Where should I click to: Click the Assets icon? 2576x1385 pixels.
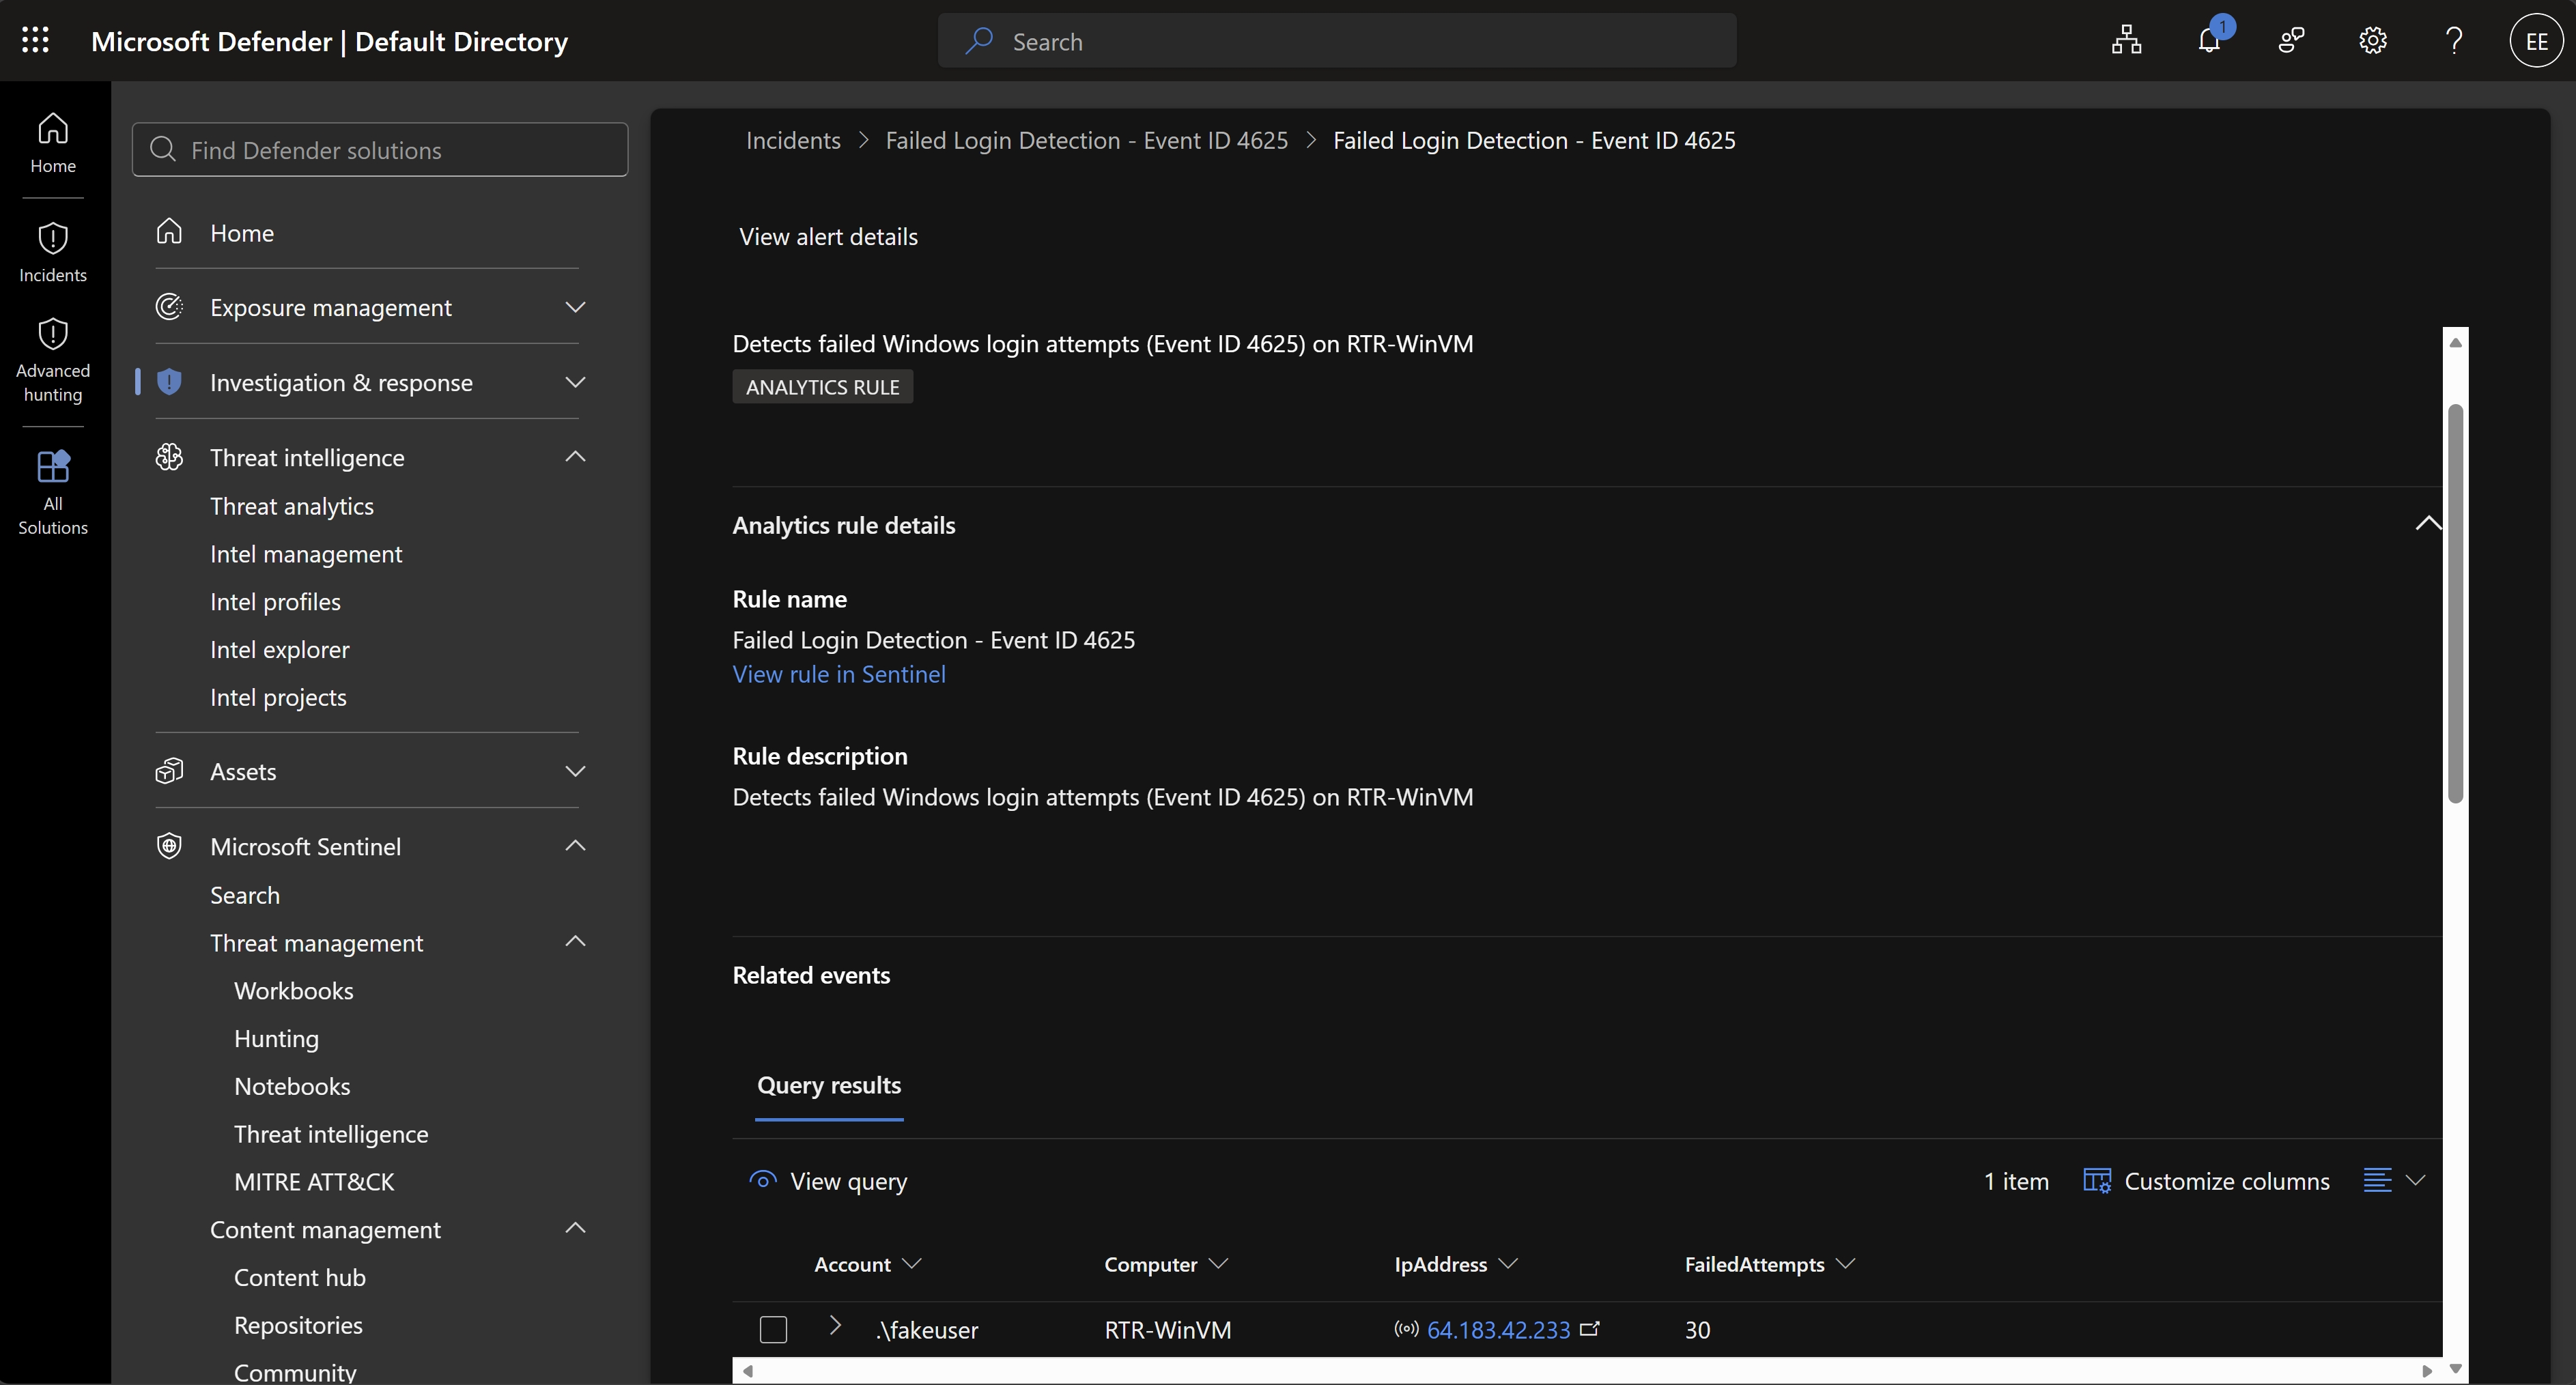169,771
